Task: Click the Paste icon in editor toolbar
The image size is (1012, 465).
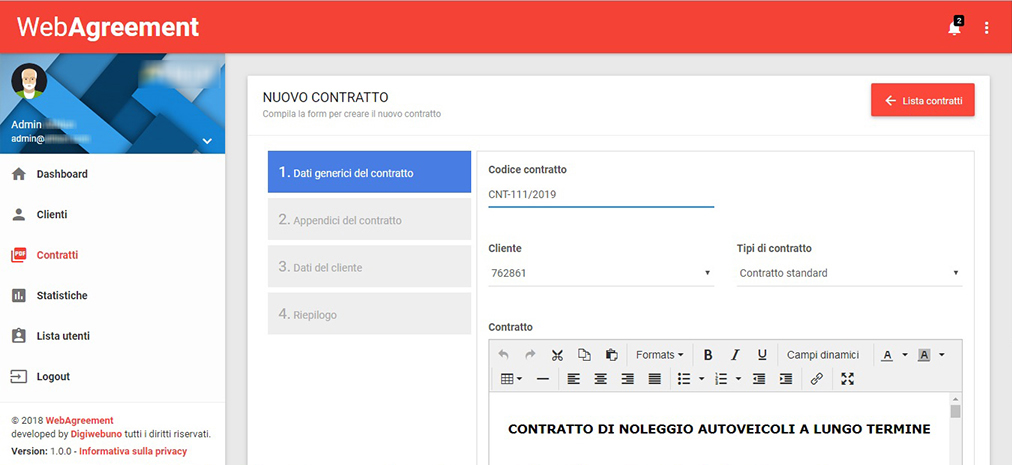Action: click(x=611, y=355)
